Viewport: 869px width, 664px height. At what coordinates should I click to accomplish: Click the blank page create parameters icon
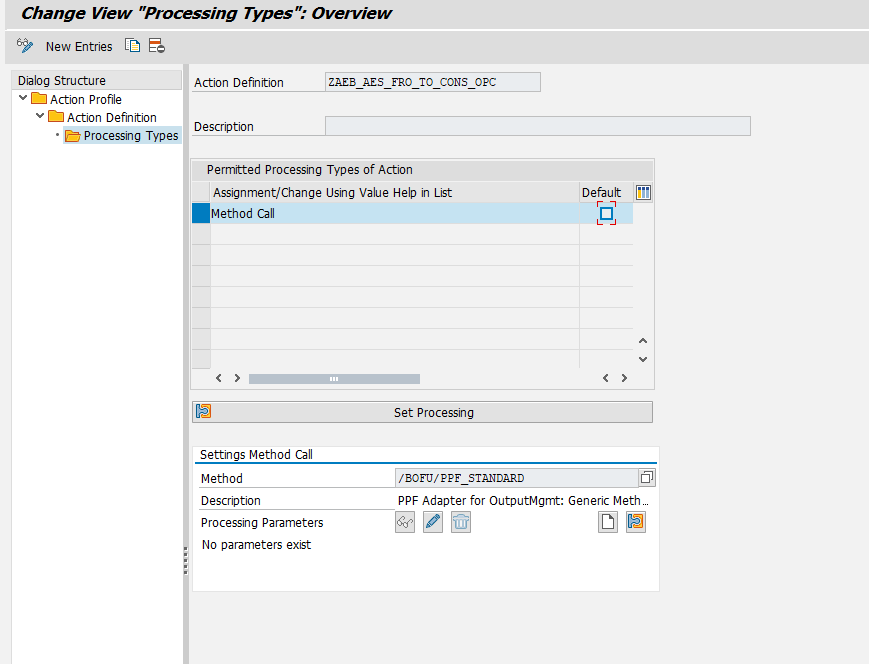(608, 522)
